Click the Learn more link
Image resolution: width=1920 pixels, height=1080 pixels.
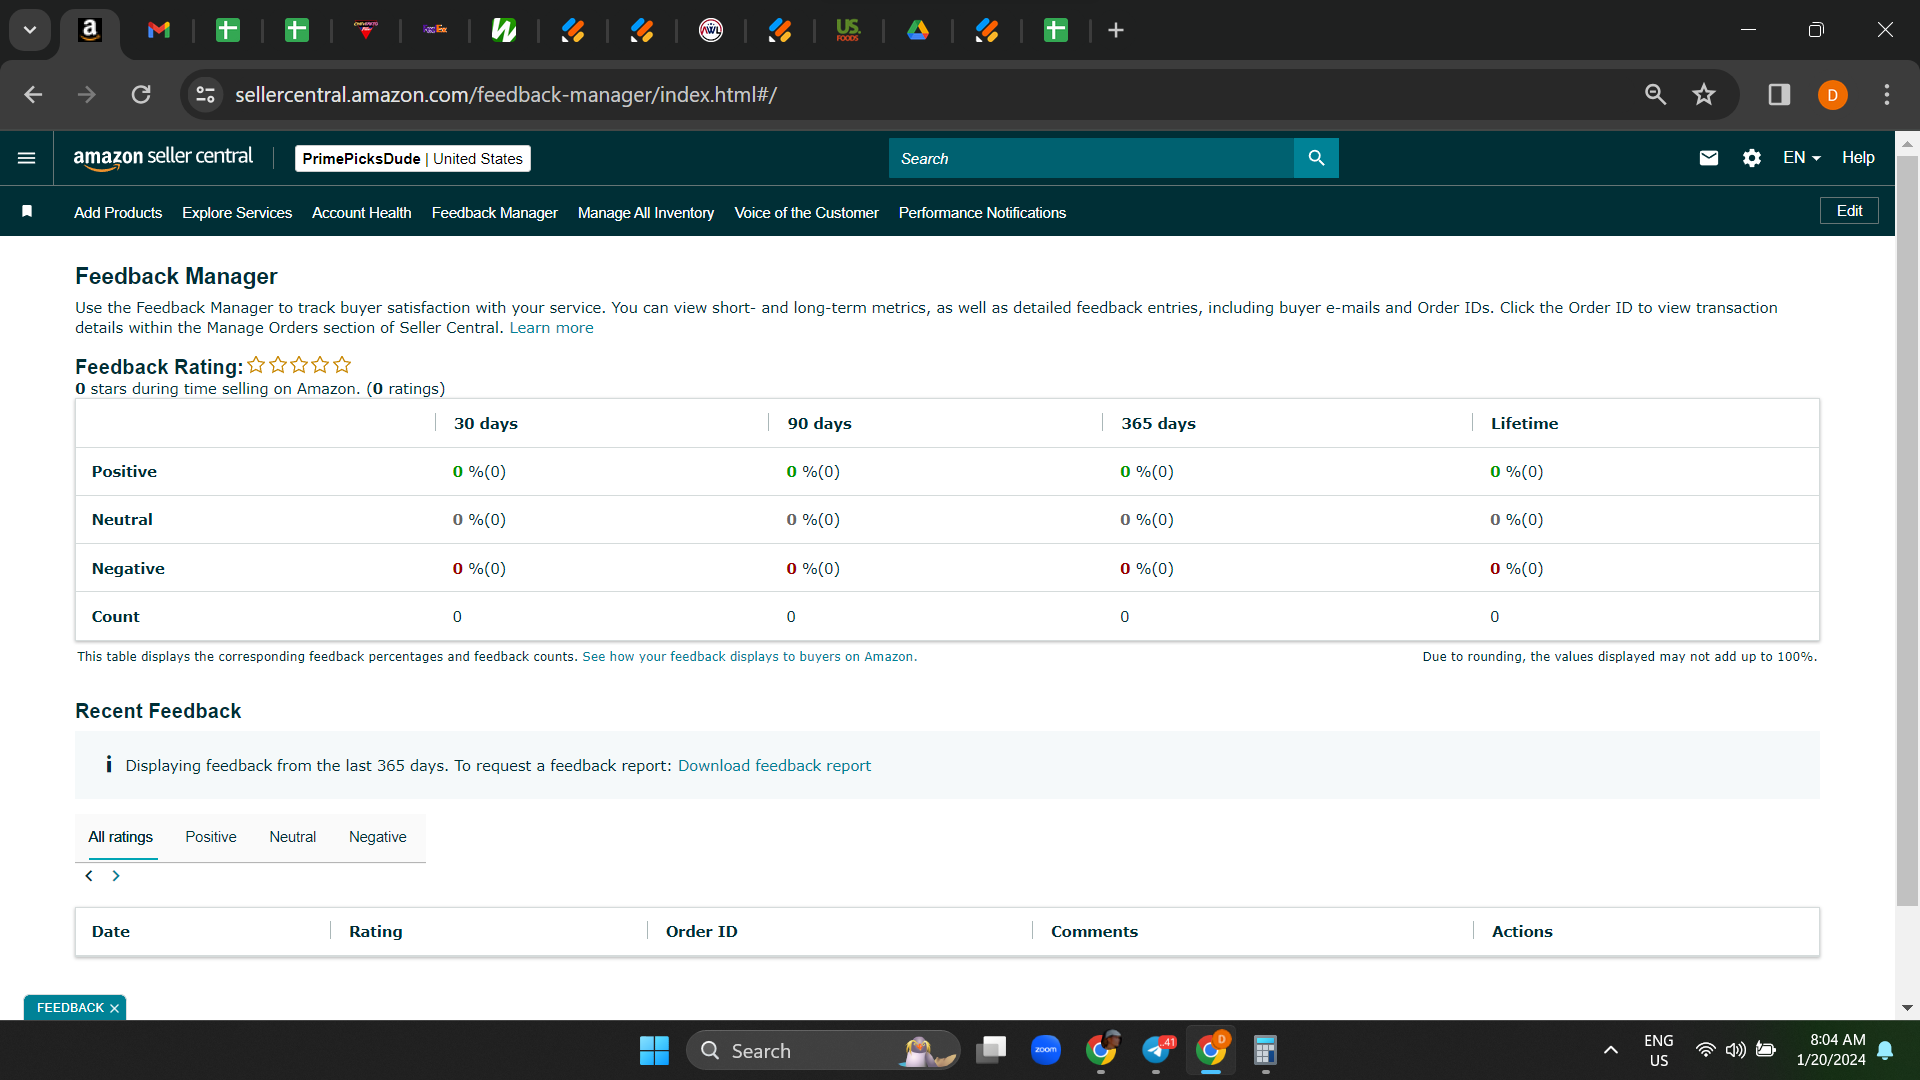pos(551,328)
